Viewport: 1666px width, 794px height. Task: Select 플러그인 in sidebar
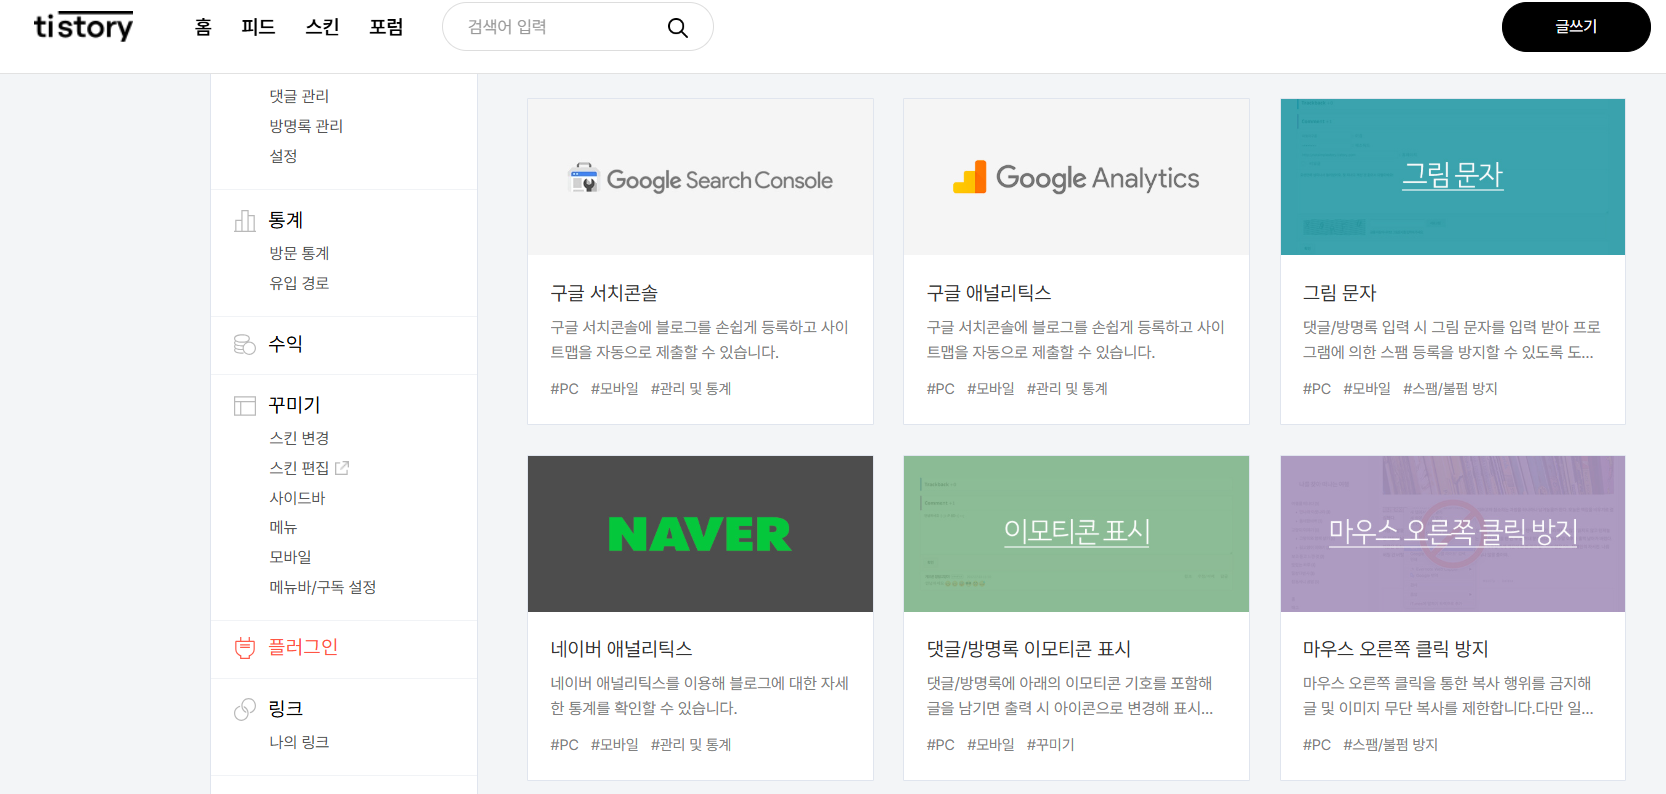tap(303, 648)
